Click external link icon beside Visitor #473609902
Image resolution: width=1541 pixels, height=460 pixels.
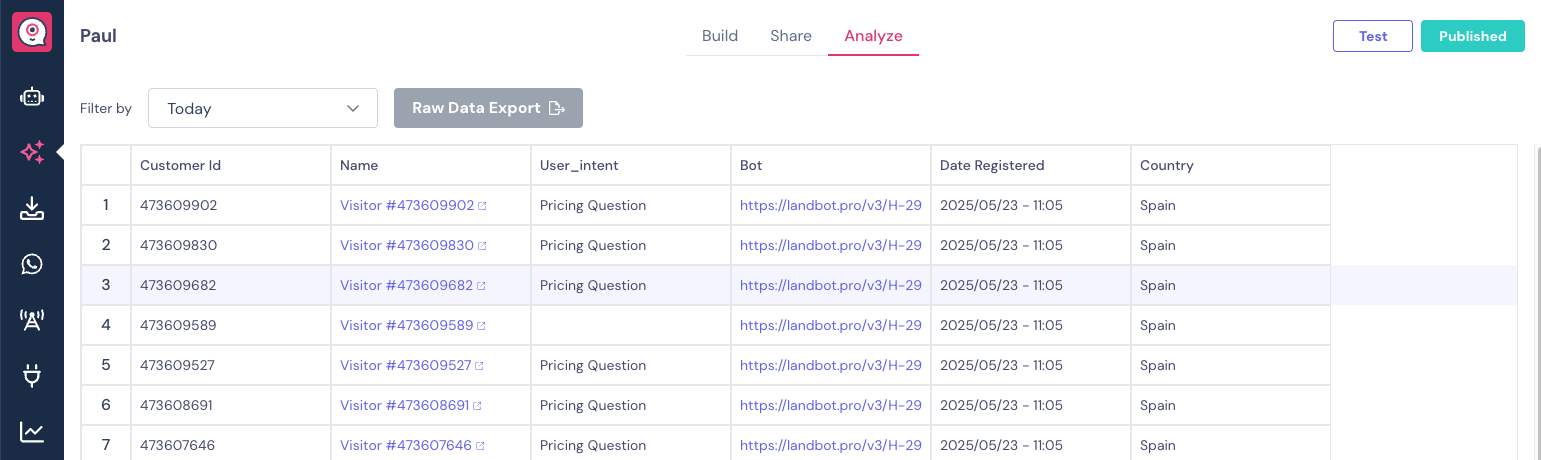coord(483,205)
